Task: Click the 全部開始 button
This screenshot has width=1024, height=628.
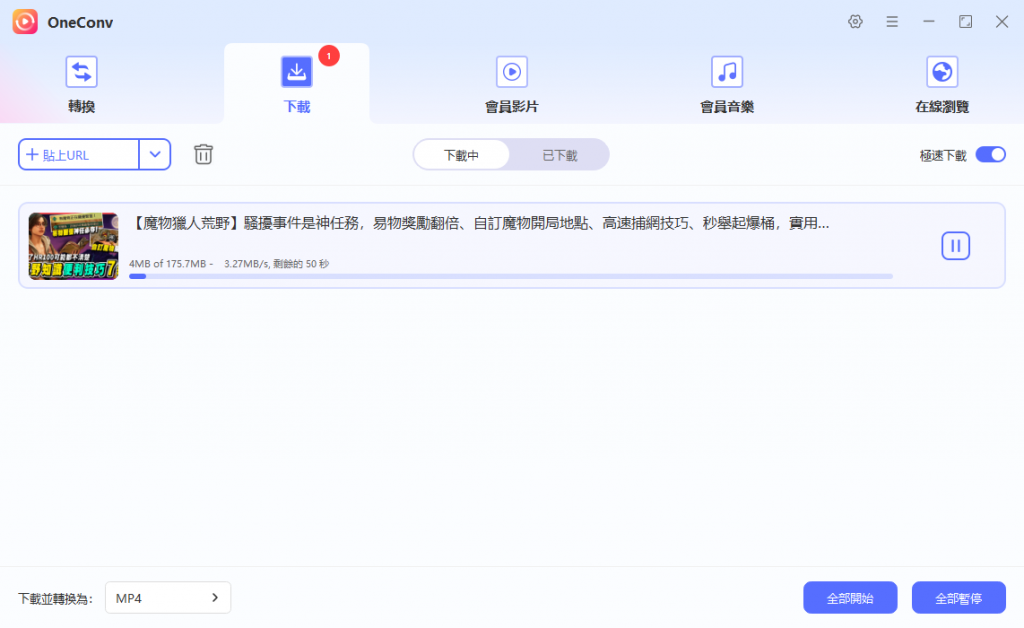Action: pos(850,598)
